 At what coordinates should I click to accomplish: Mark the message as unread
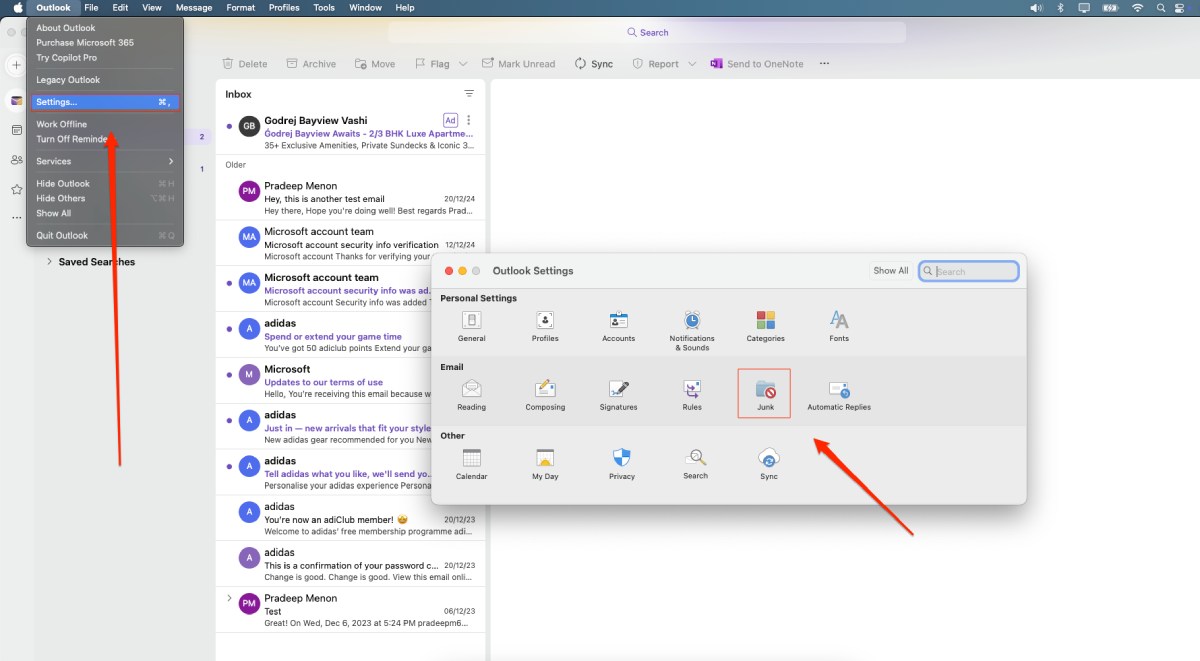tap(519, 63)
